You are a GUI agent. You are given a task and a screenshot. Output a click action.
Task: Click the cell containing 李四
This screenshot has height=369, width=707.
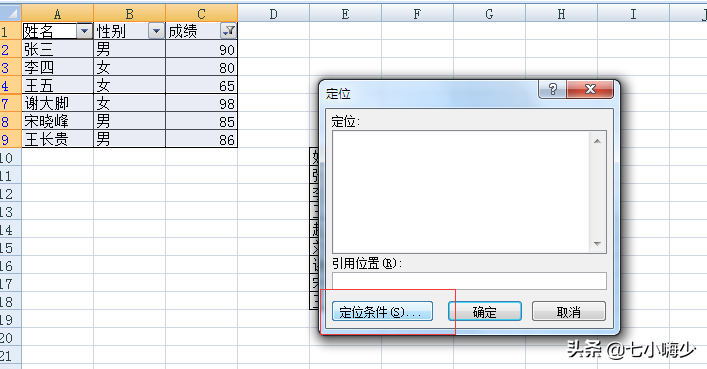coord(57,67)
